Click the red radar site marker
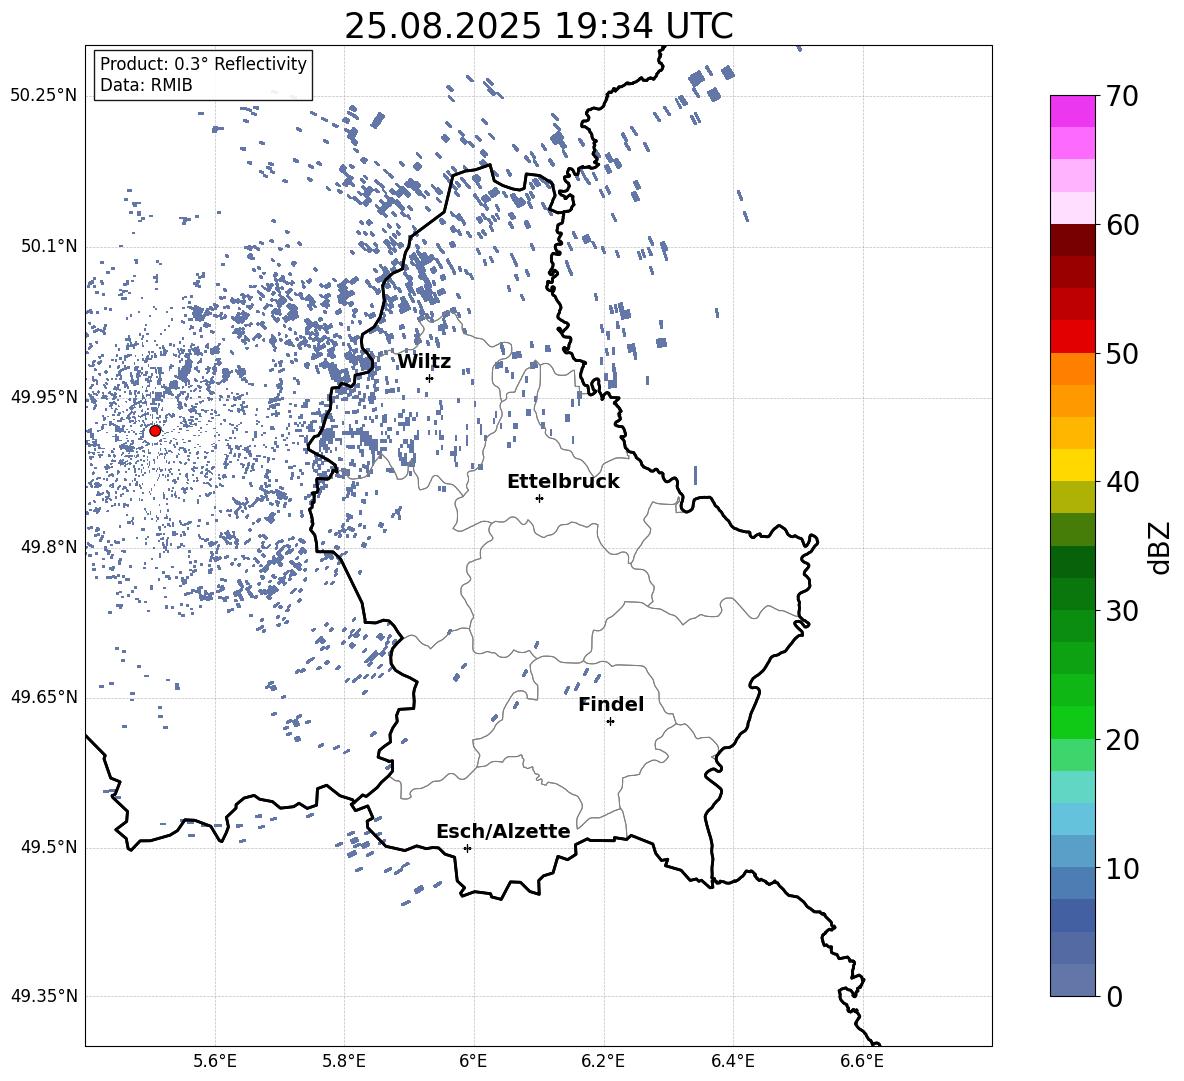 pos(155,431)
